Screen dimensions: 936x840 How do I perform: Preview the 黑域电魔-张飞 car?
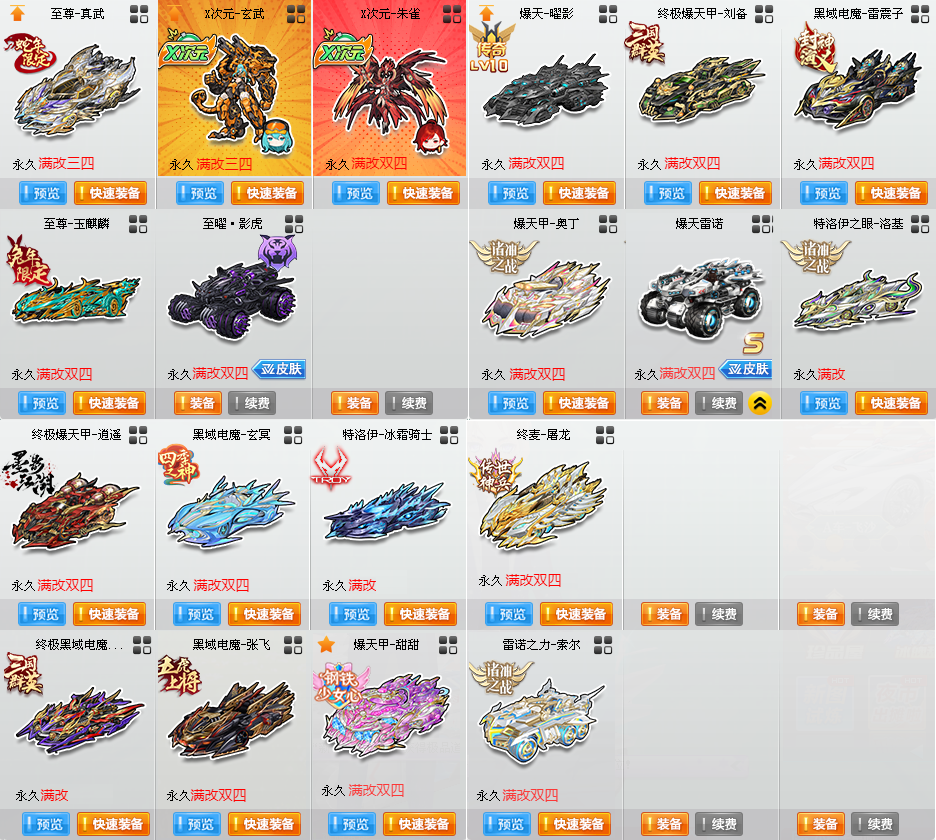pos(197,824)
